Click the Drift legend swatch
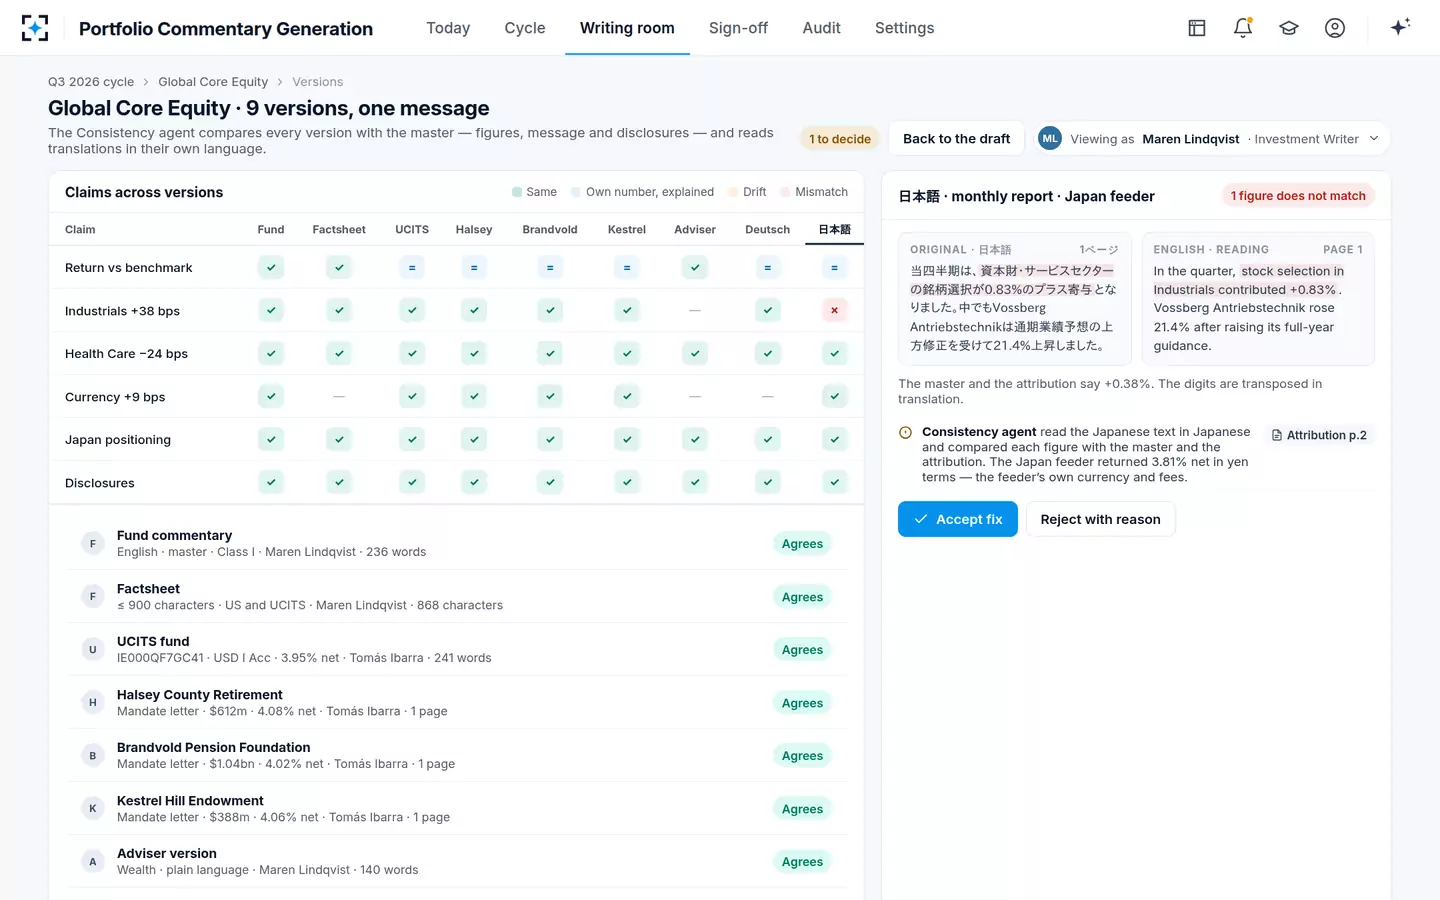This screenshot has height=900, width=1440. pyautogui.click(x=733, y=192)
